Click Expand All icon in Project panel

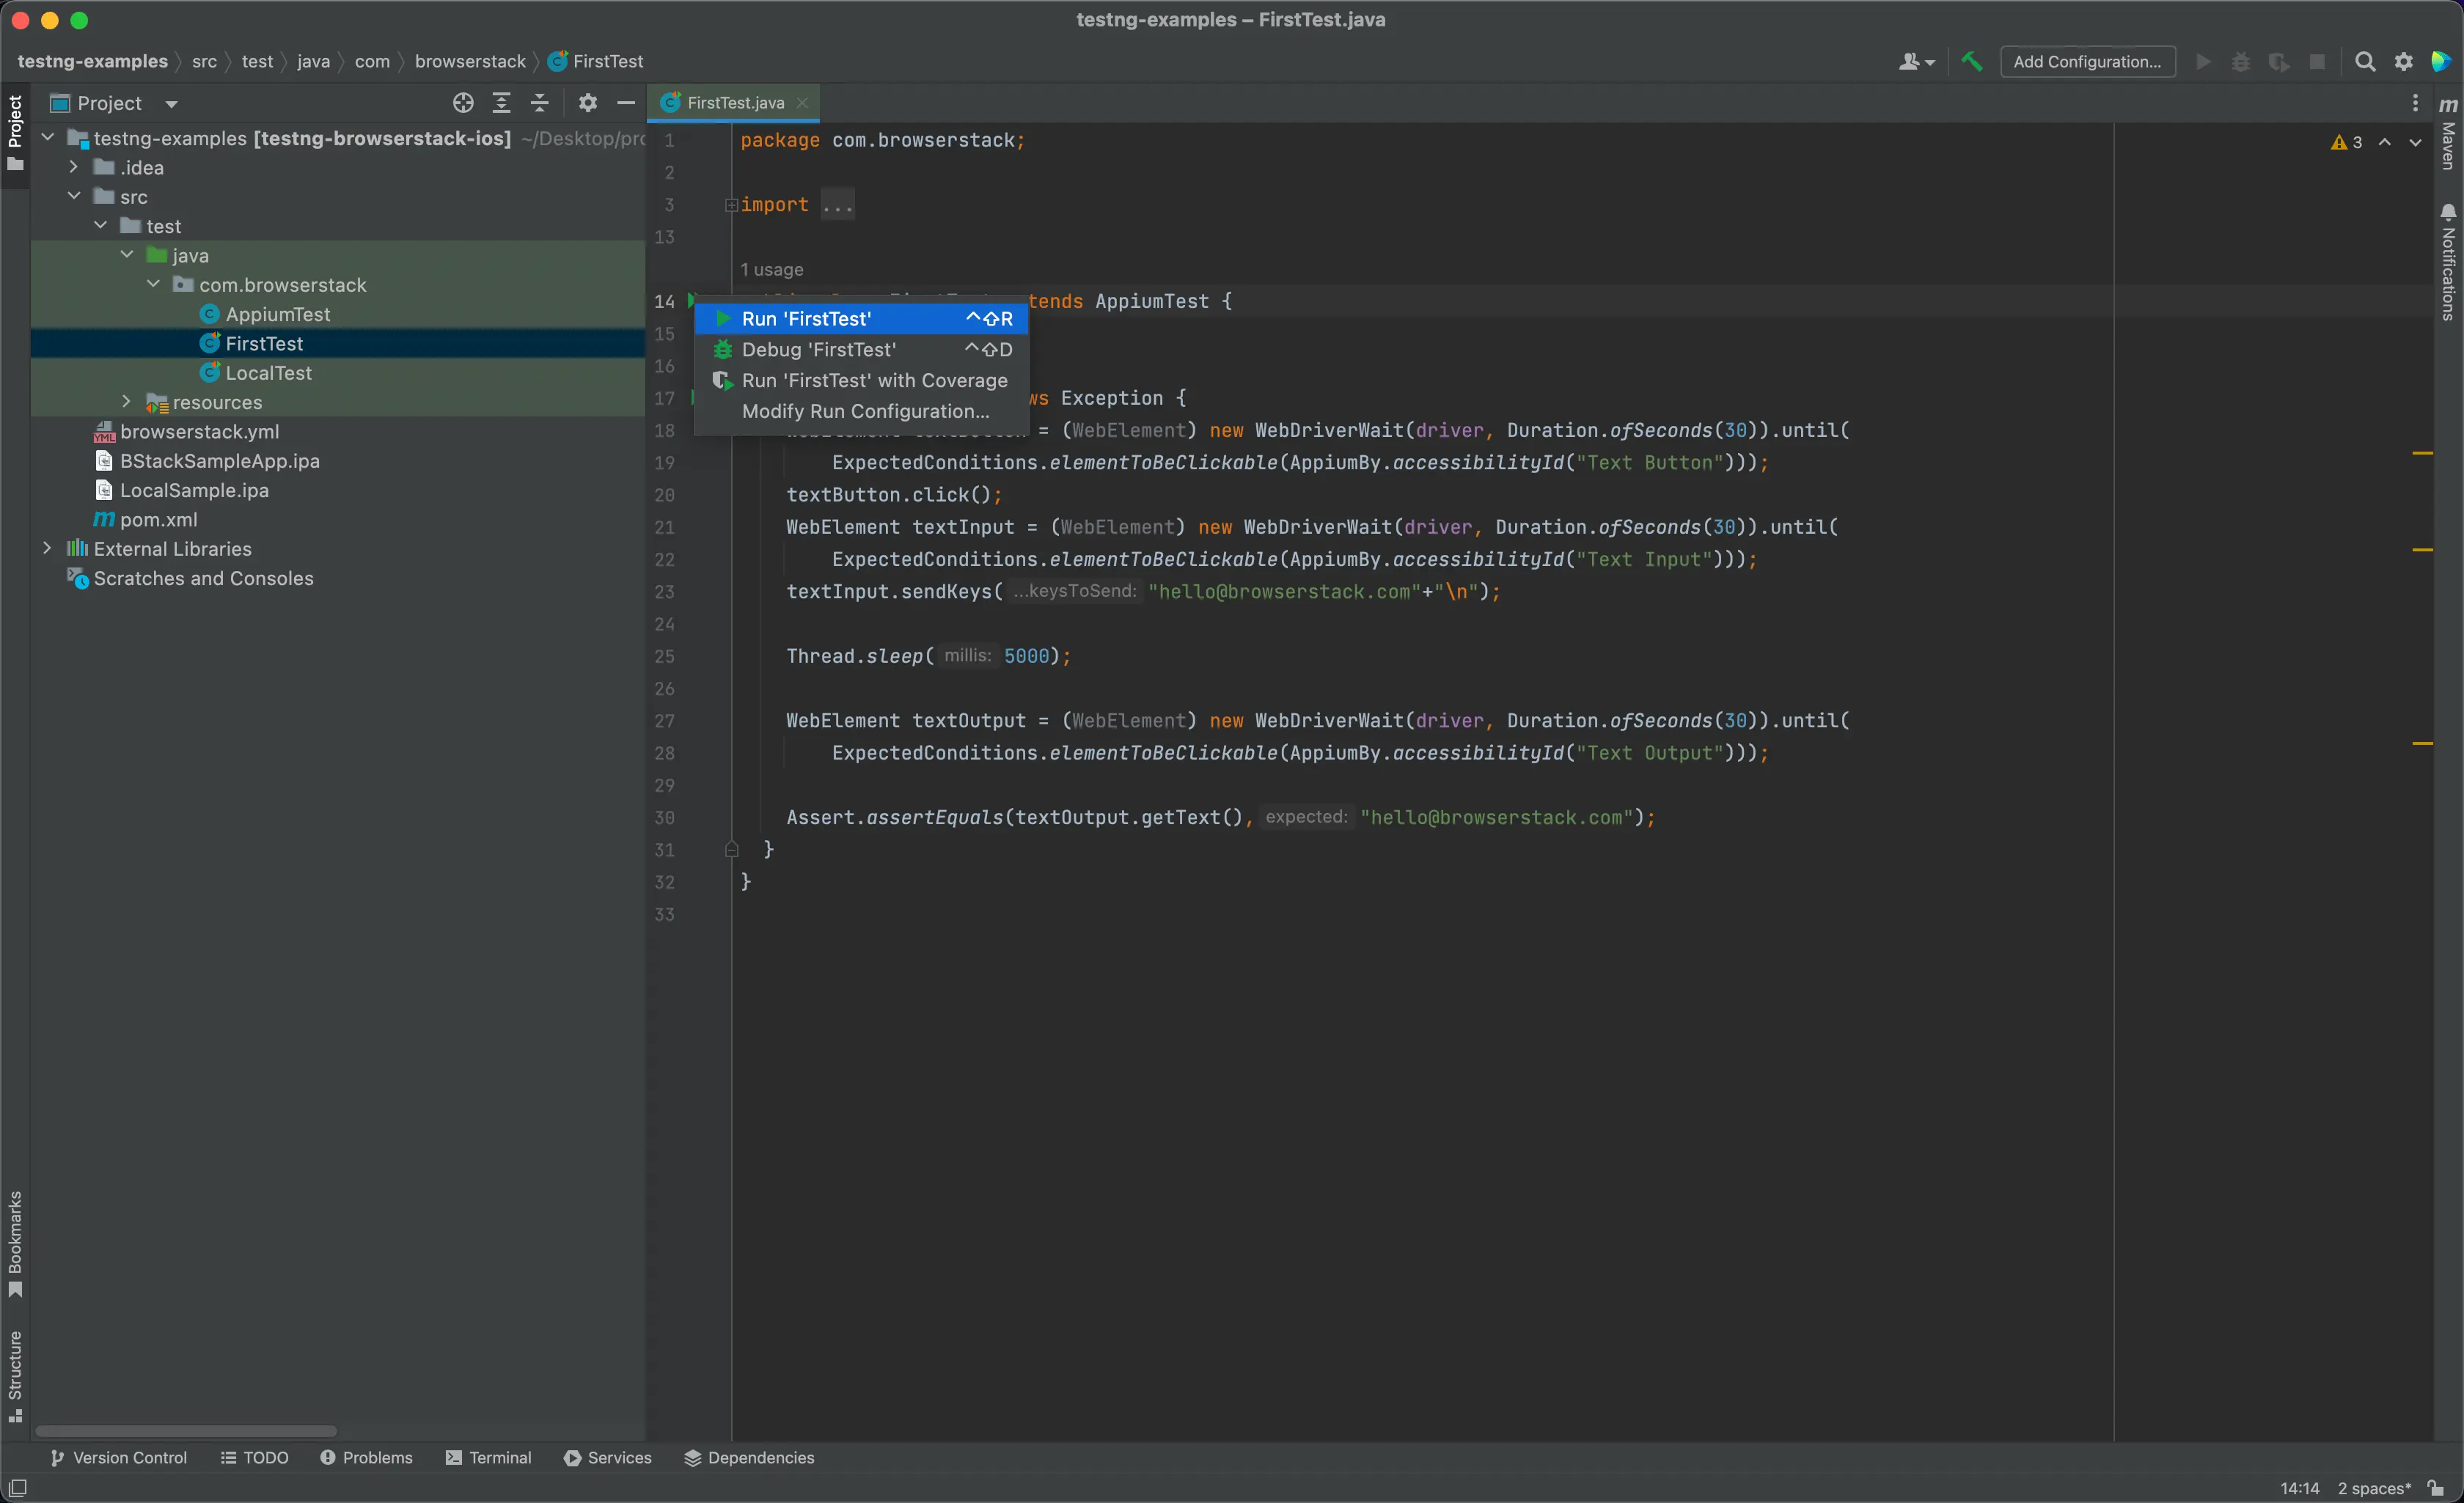[501, 103]
